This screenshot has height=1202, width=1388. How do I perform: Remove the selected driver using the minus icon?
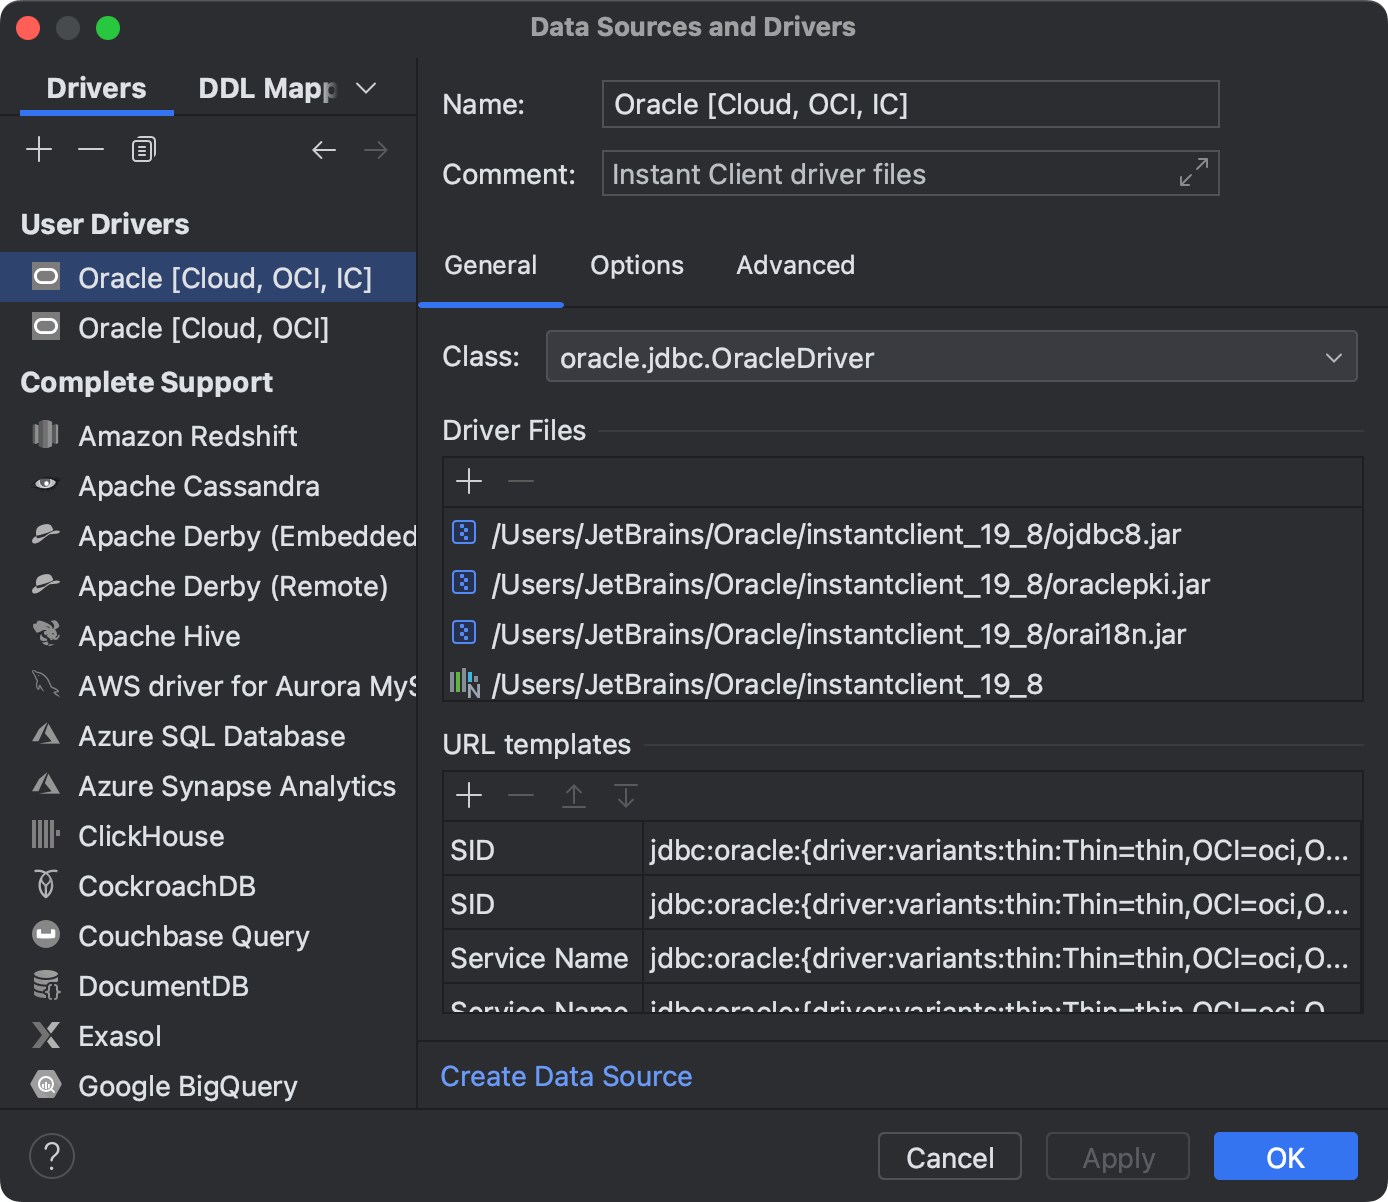click(91, 148)
